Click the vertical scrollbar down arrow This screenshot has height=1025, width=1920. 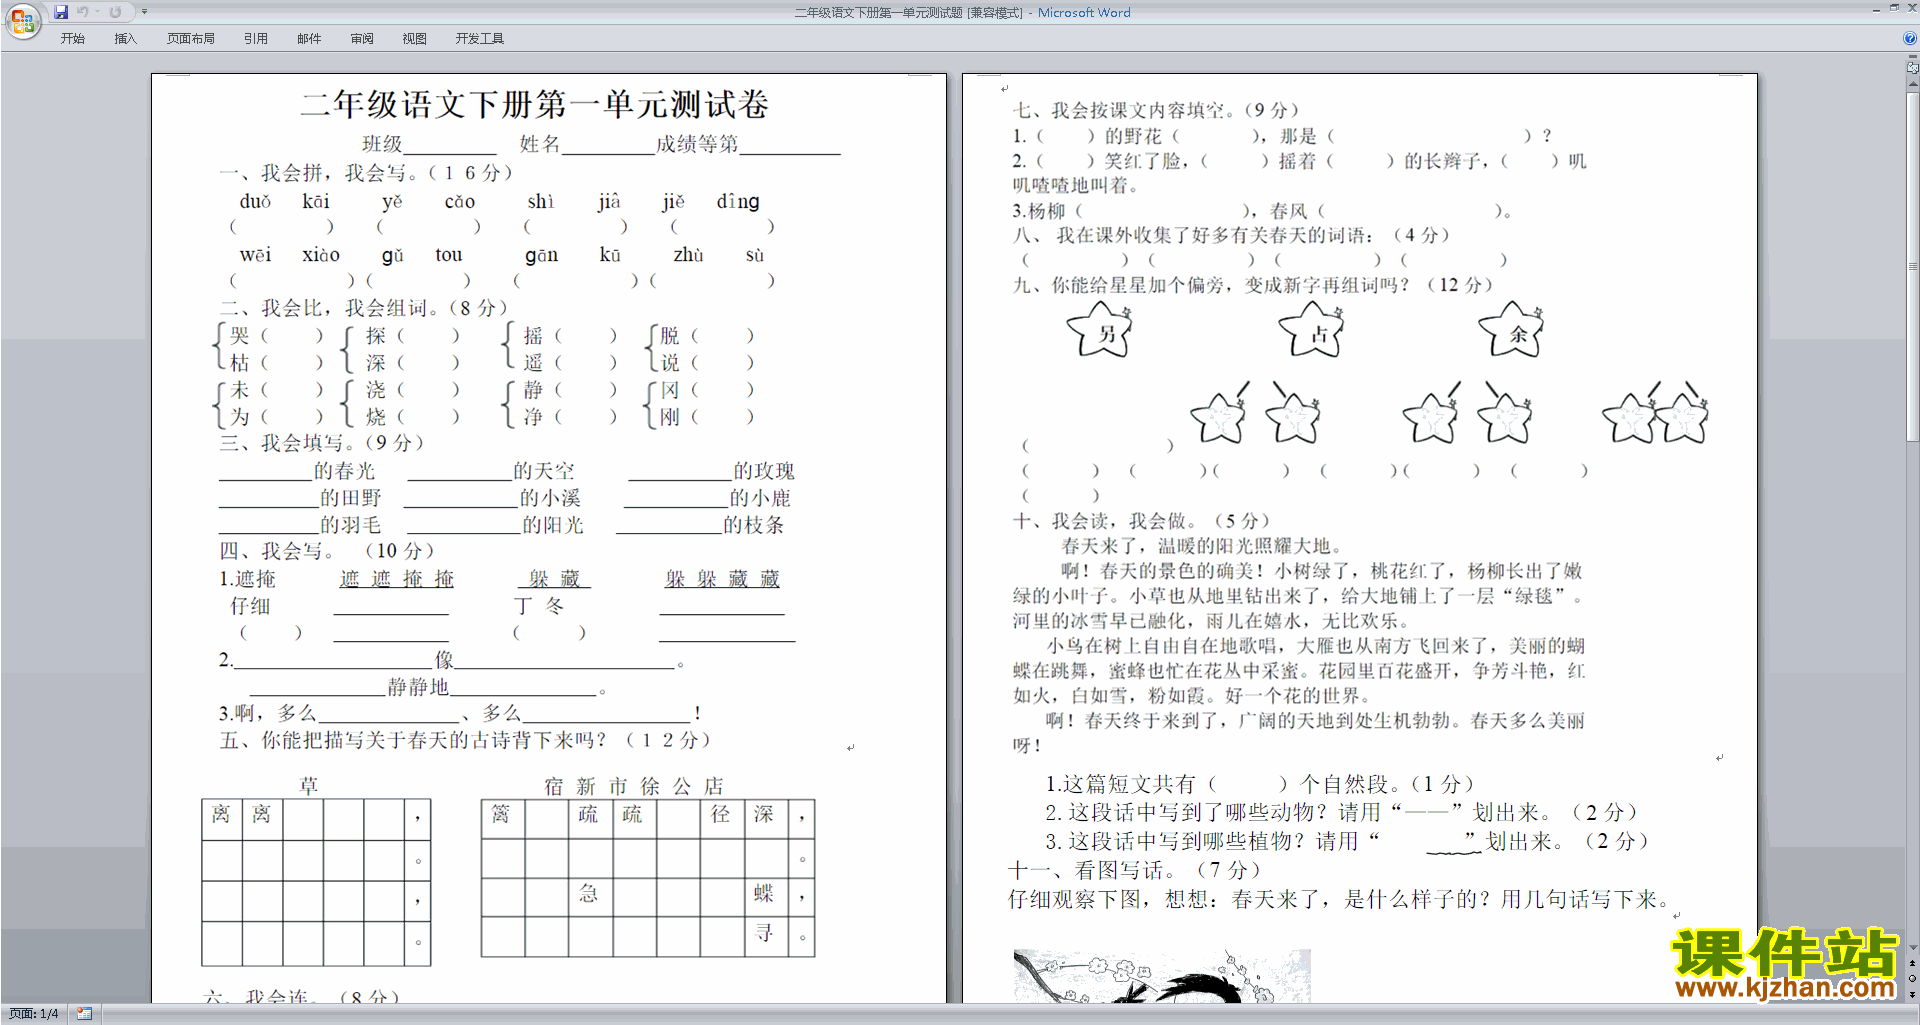pos(1912,948)
